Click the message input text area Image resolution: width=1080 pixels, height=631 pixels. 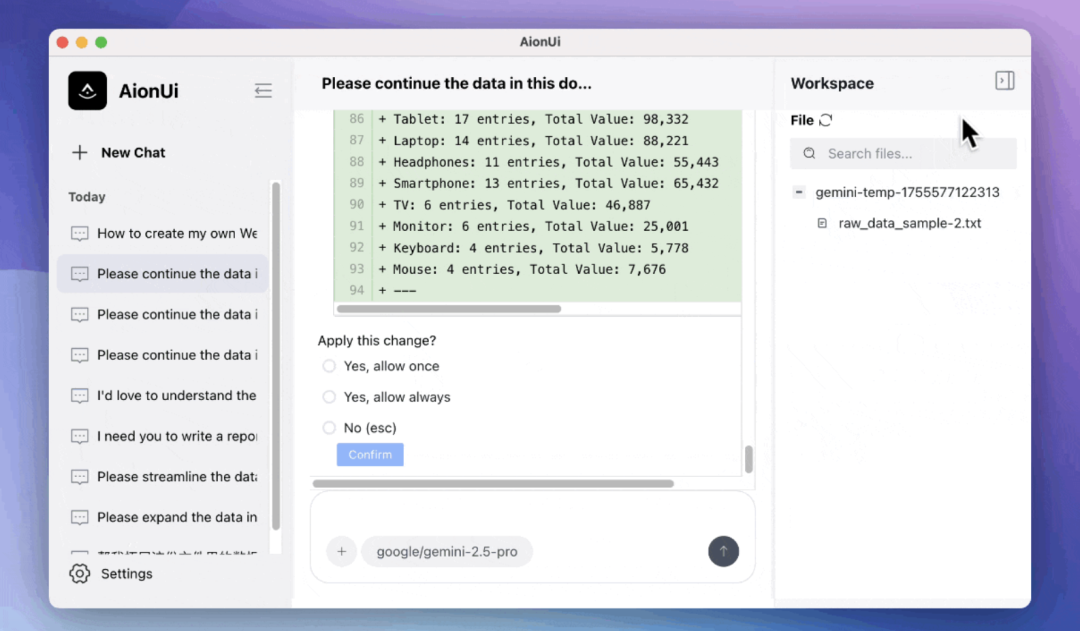[x=532, y=515]
